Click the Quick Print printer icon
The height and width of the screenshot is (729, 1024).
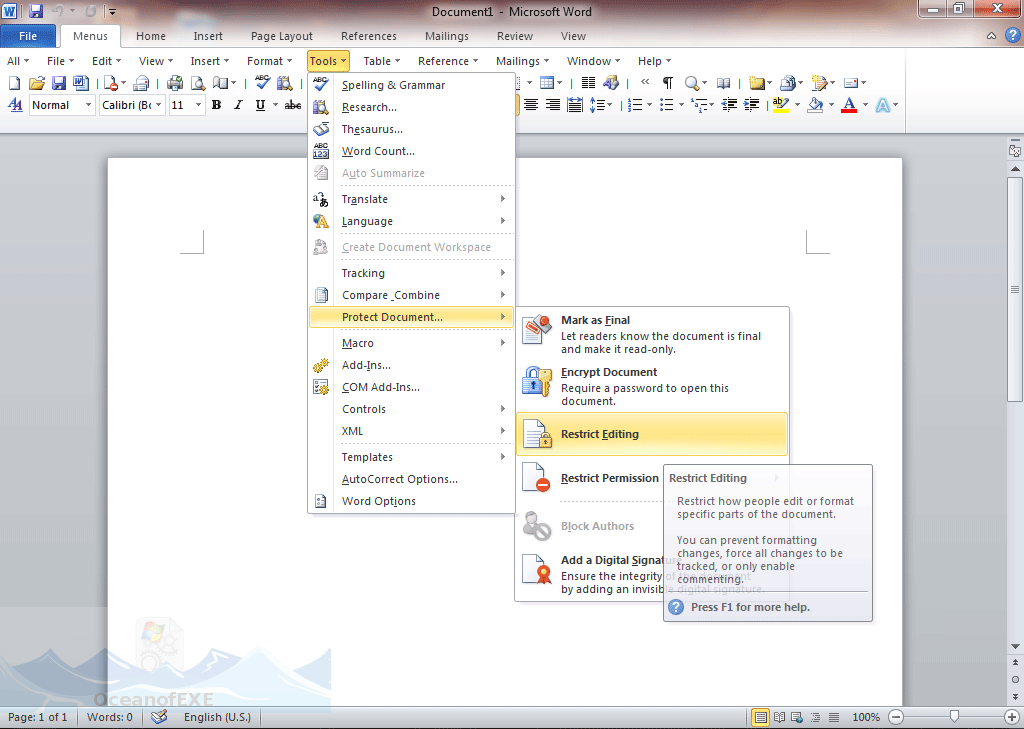[174, 83]
